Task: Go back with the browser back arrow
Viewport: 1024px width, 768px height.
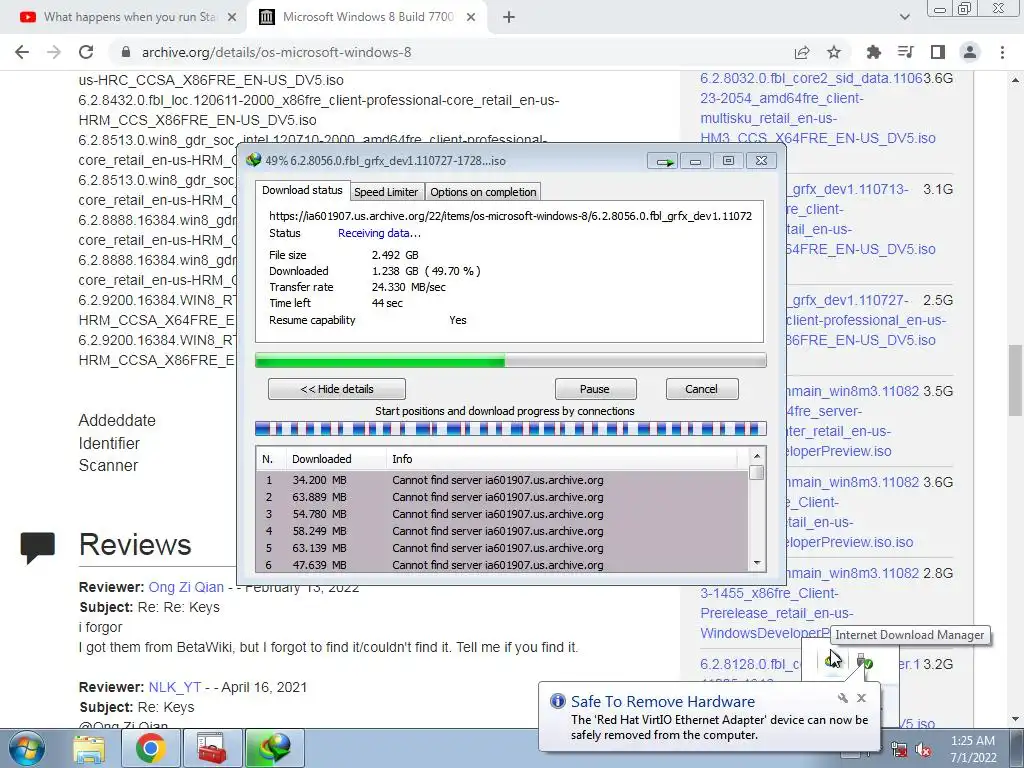Action: (22, 52)
